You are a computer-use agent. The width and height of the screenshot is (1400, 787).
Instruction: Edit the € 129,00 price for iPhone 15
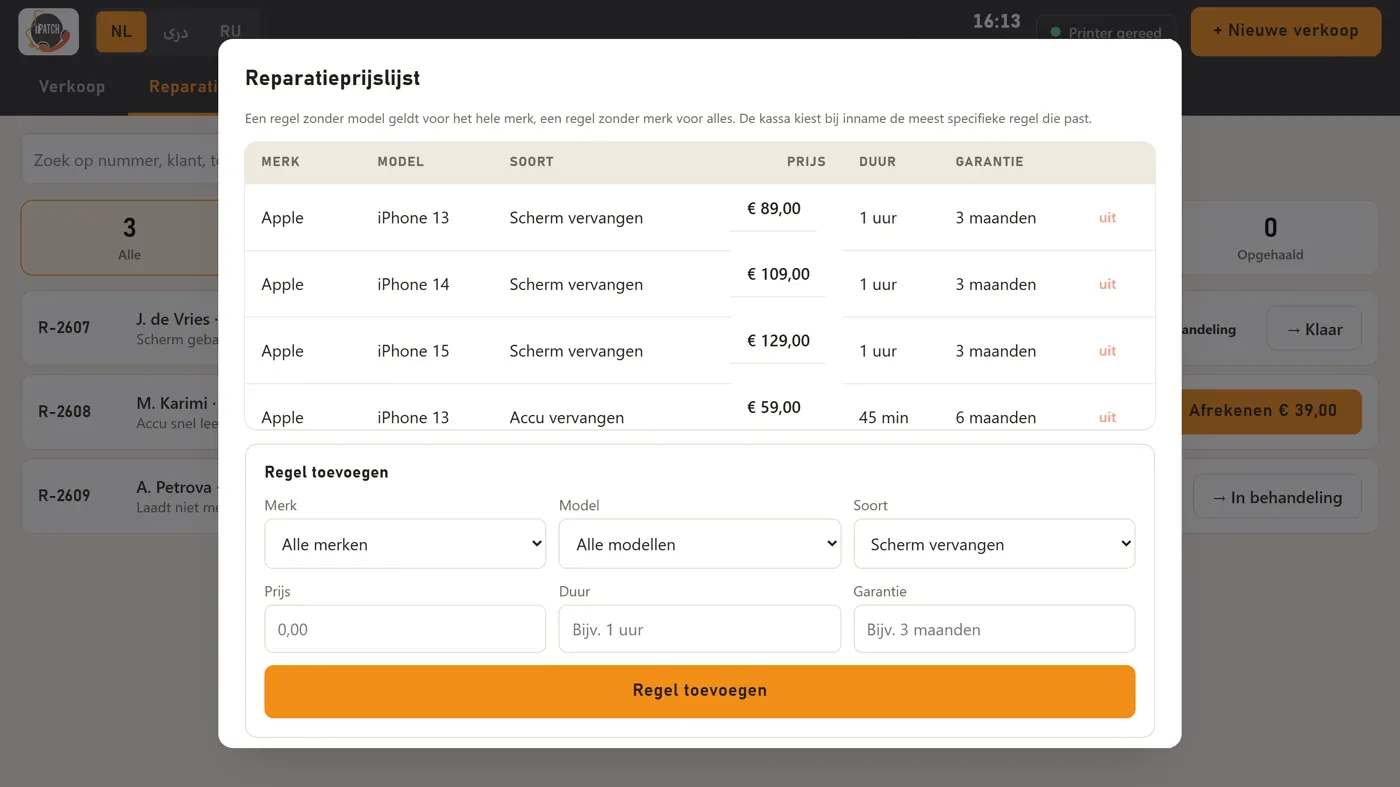click(778, 341)
